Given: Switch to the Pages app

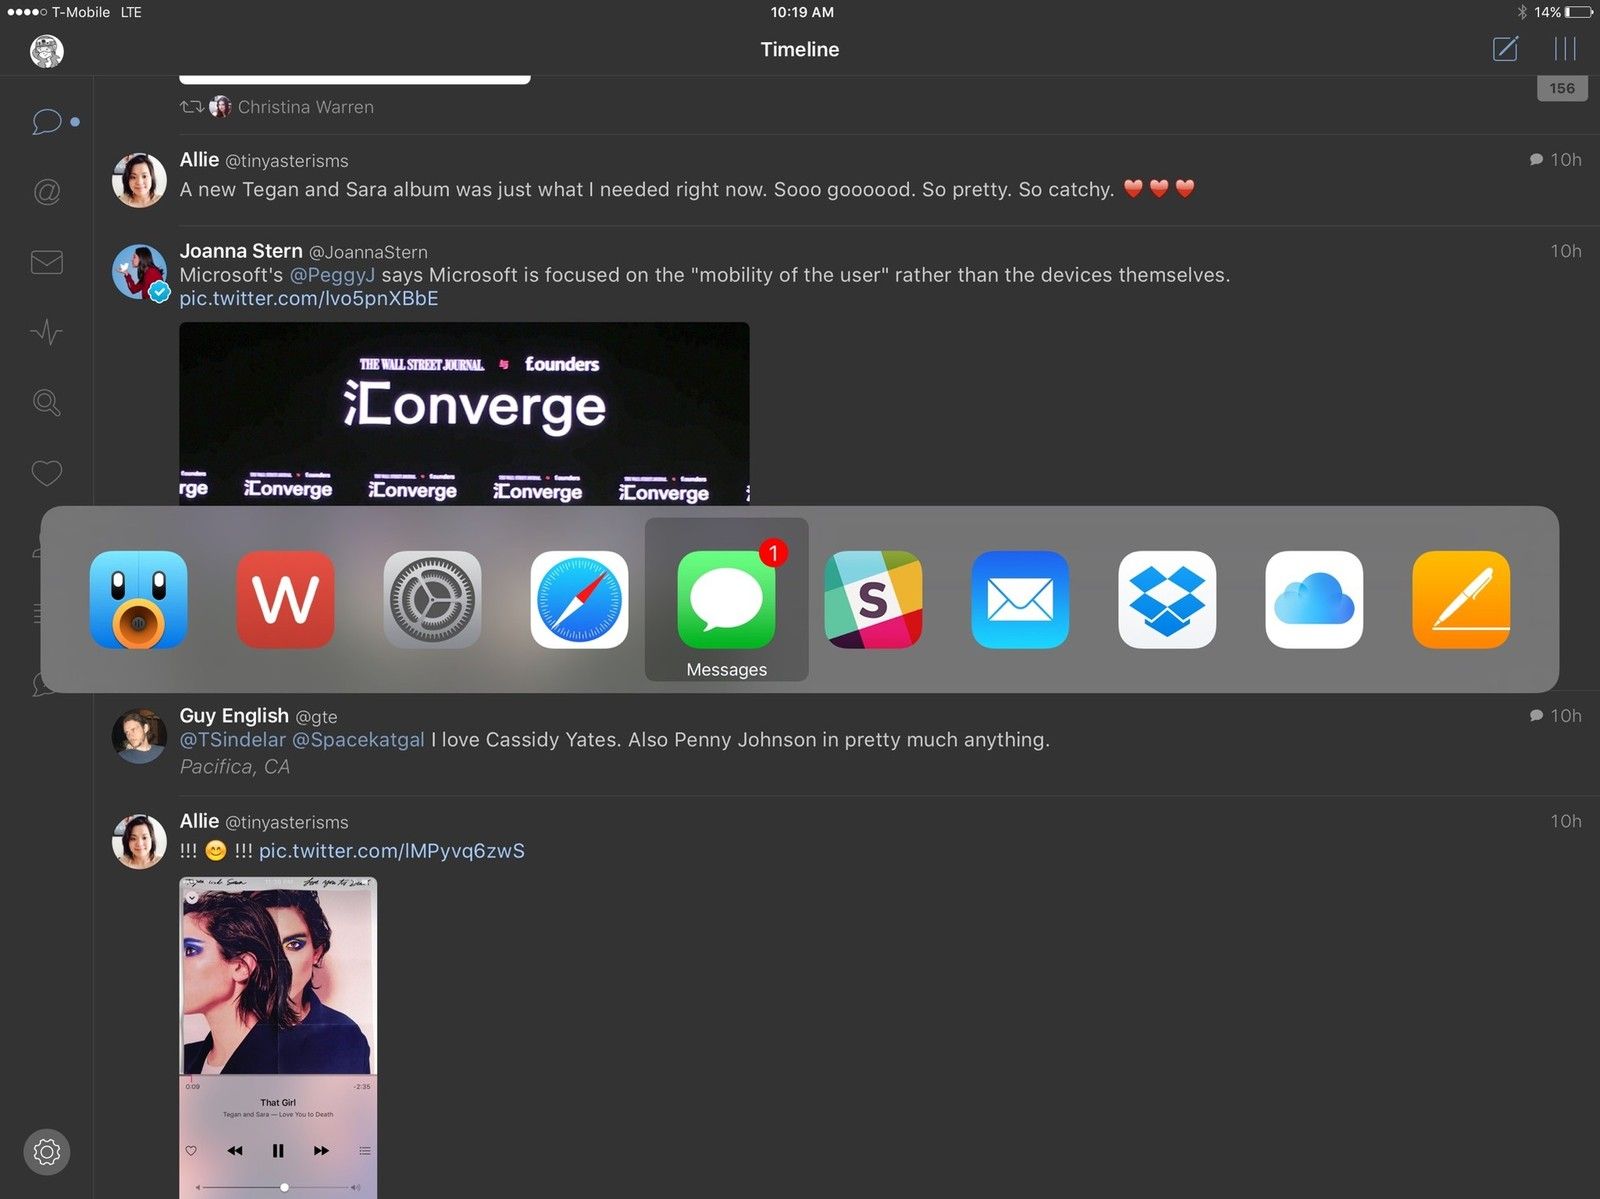Looking at the screenshot, I should 1461,599.
